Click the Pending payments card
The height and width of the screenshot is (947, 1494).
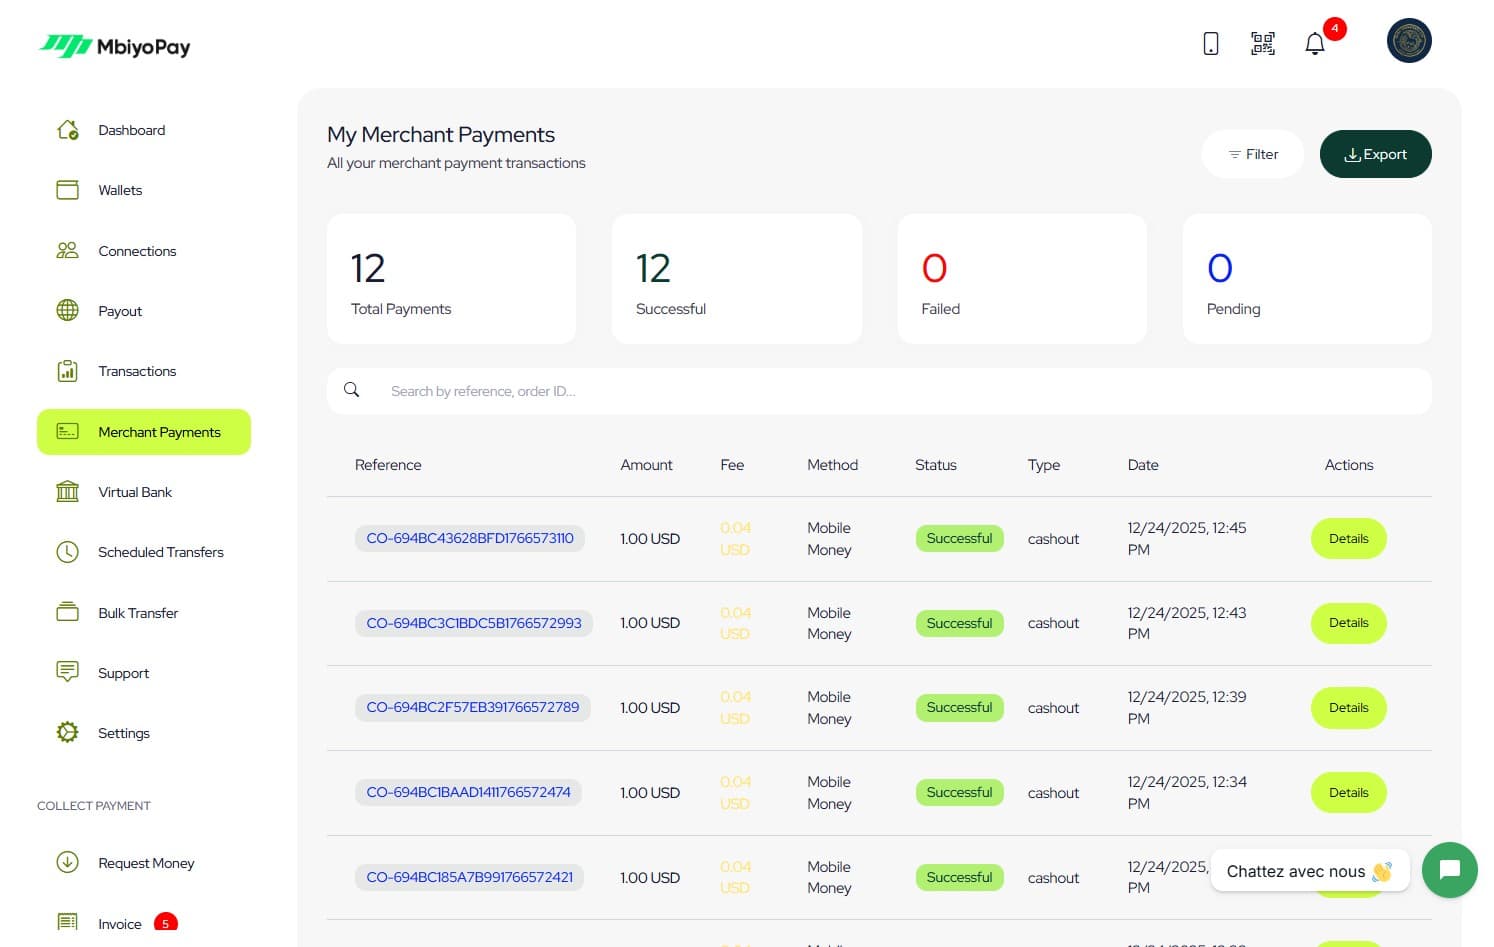tap(1307, 279)
